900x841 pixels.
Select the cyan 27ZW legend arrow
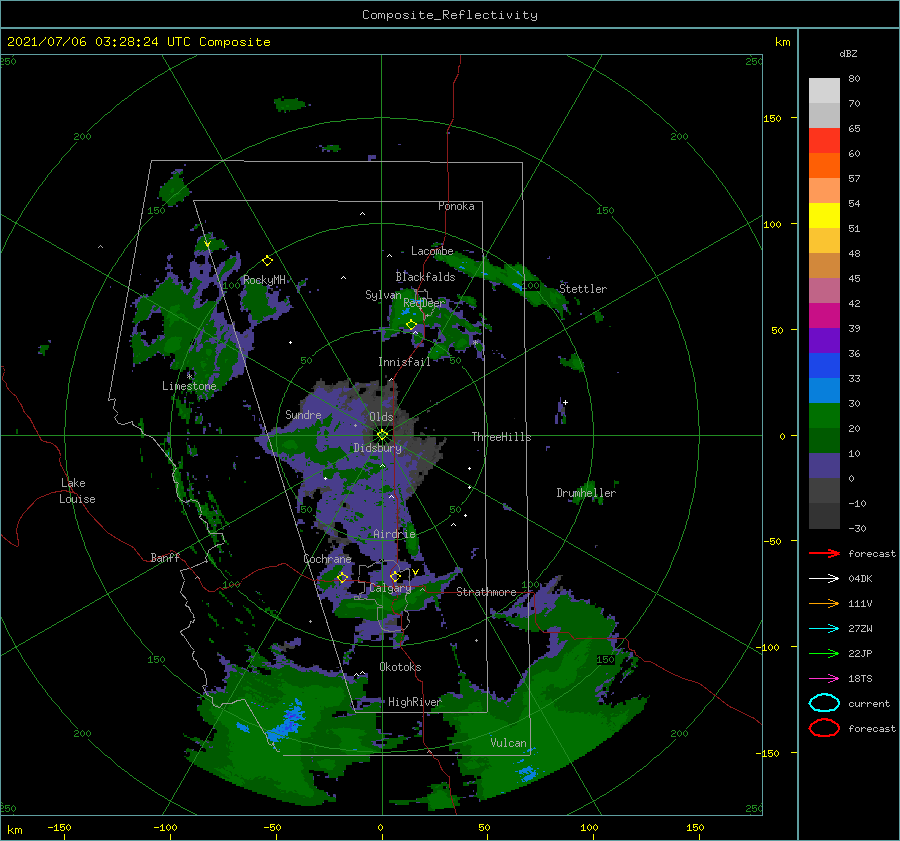[x=824, y=629]
